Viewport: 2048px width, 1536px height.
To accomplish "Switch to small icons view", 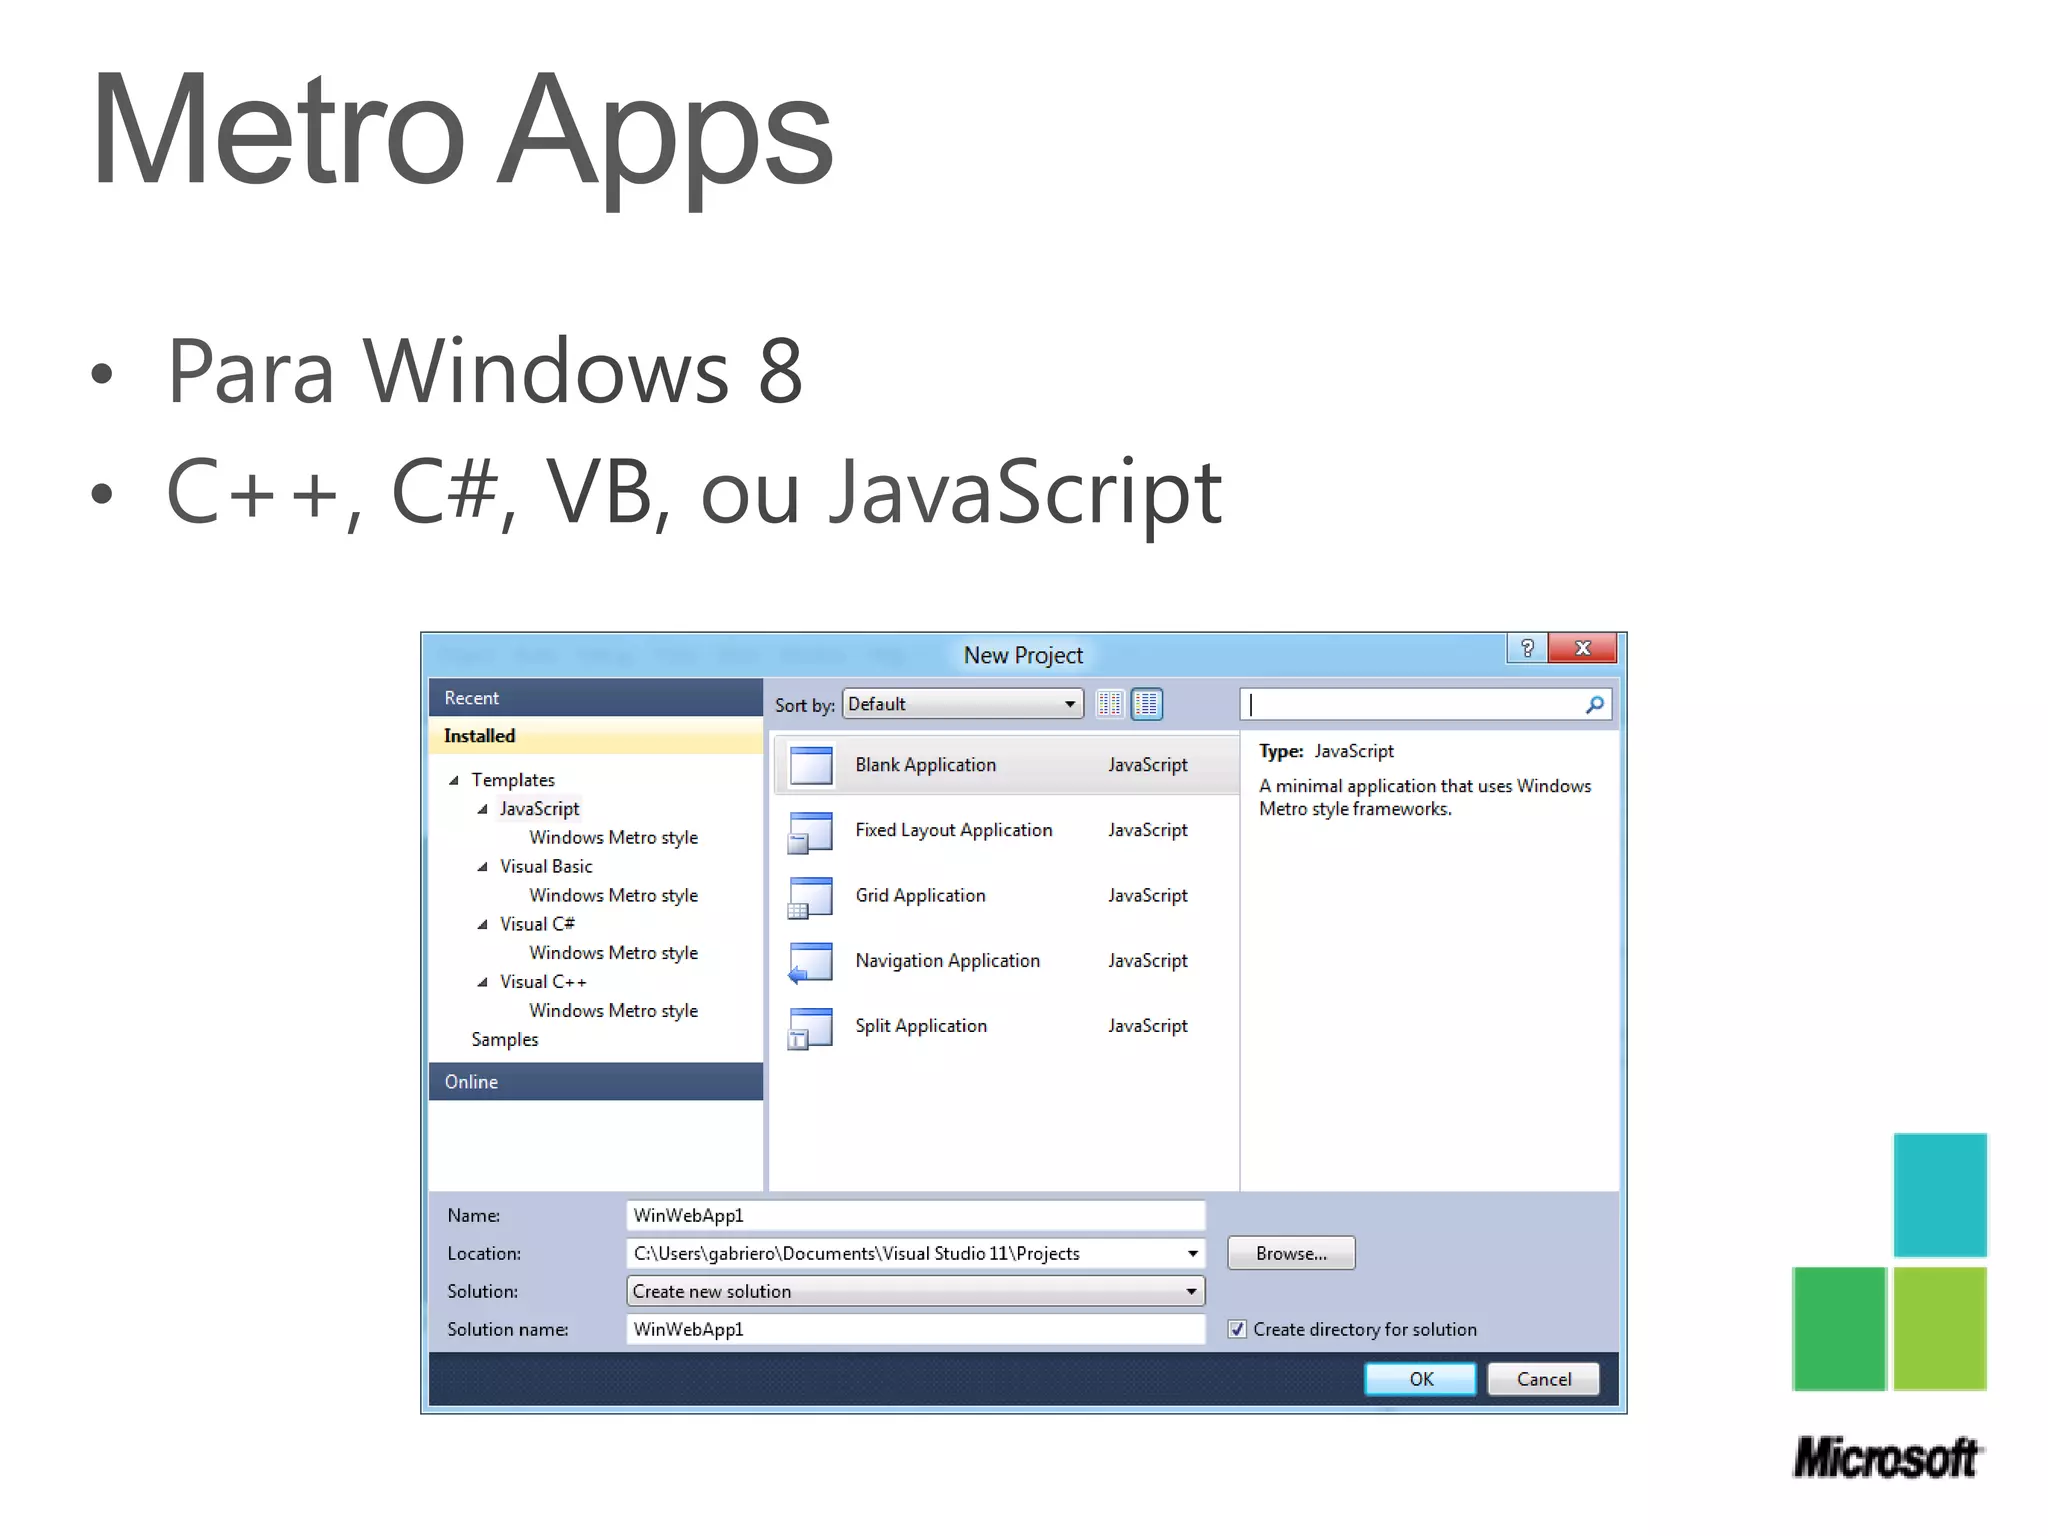I will coord(1109,704).
